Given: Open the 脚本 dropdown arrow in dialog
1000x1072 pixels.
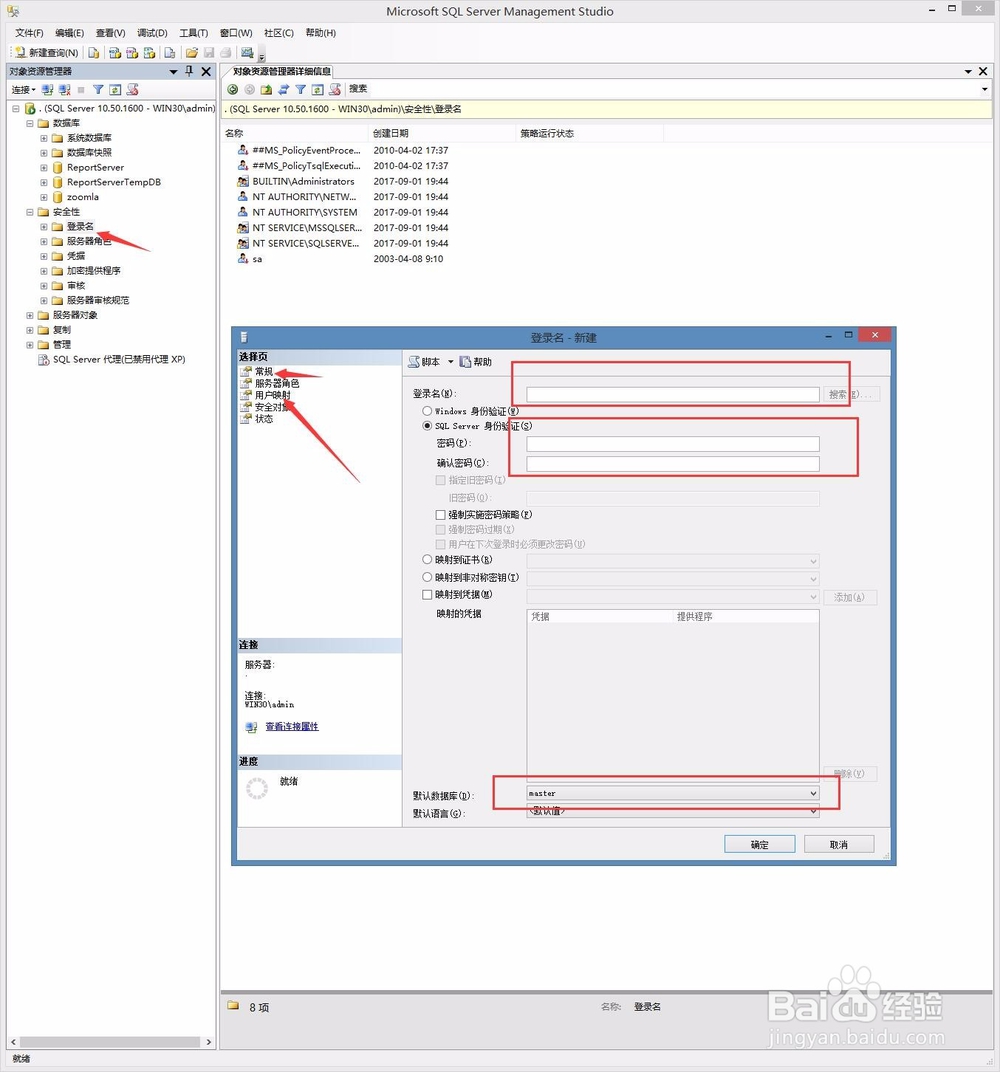Looking at the screenshot, I should coord(450,362).
